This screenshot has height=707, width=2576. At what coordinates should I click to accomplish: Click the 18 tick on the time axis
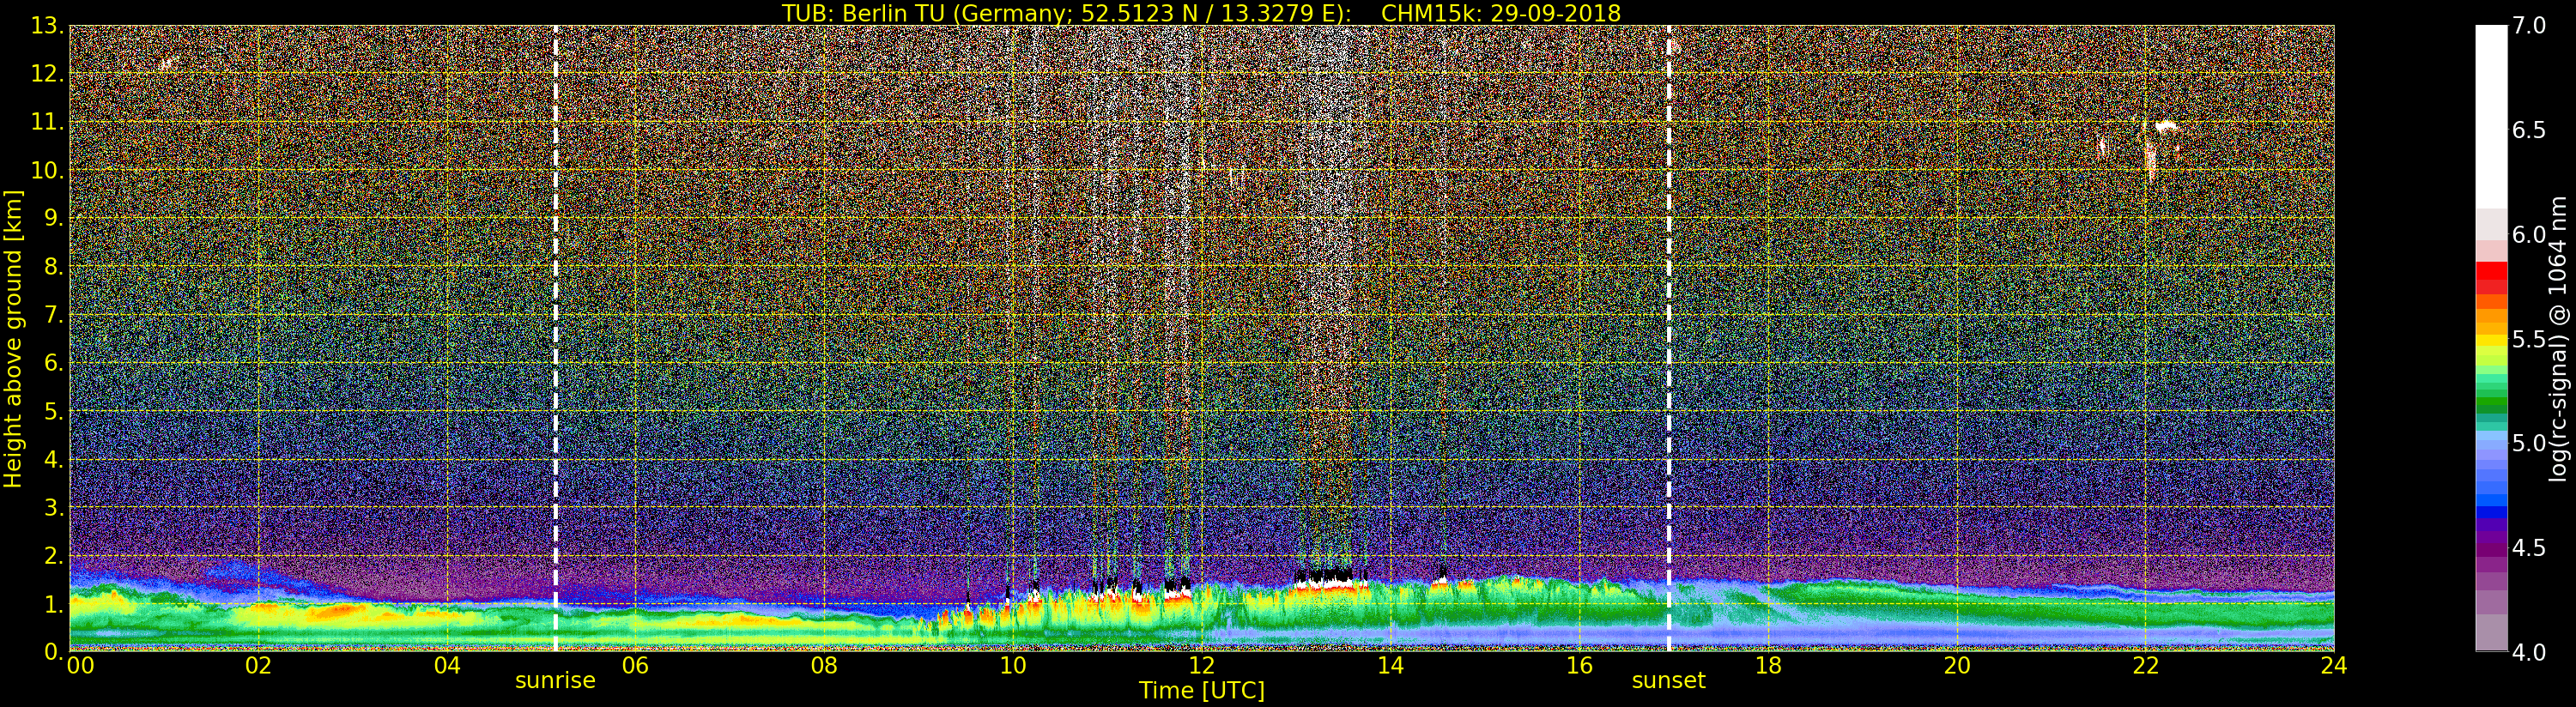pyautogui.click(x=1768, y=666)
